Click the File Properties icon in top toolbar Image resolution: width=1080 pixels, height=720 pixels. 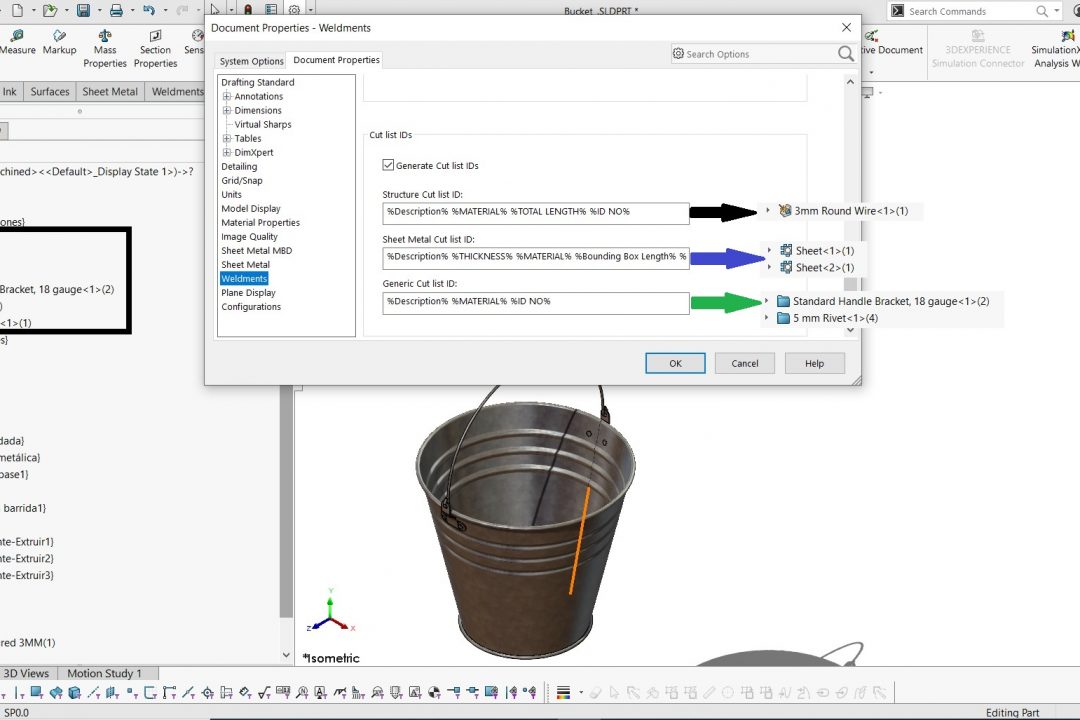271,10
